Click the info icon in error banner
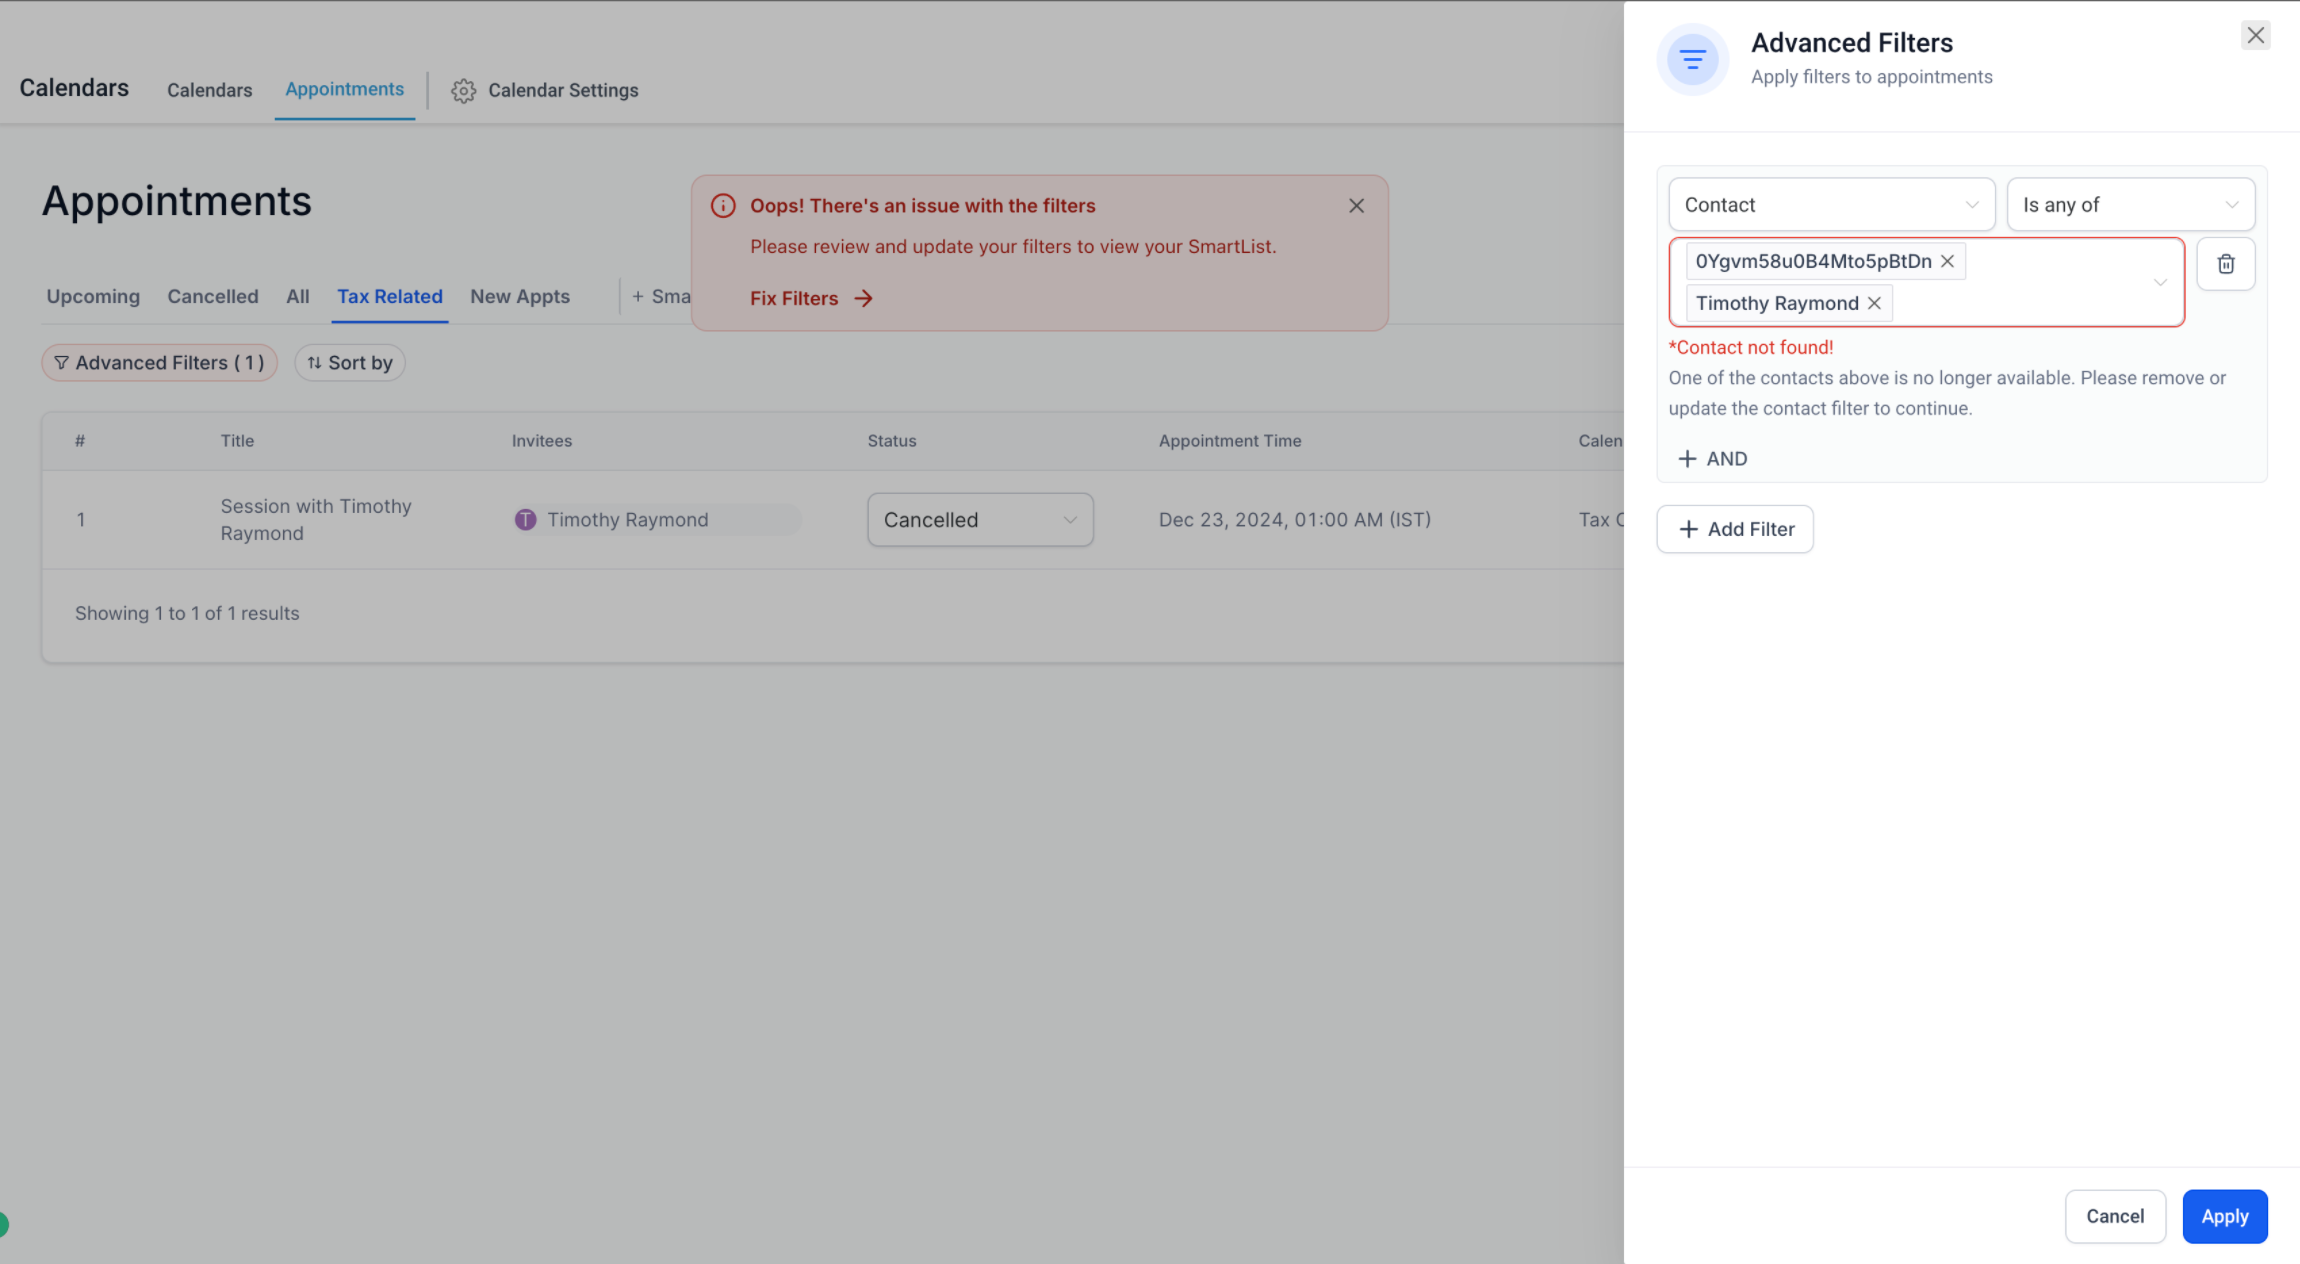Screen dimensions: 2300x1264 723,206
